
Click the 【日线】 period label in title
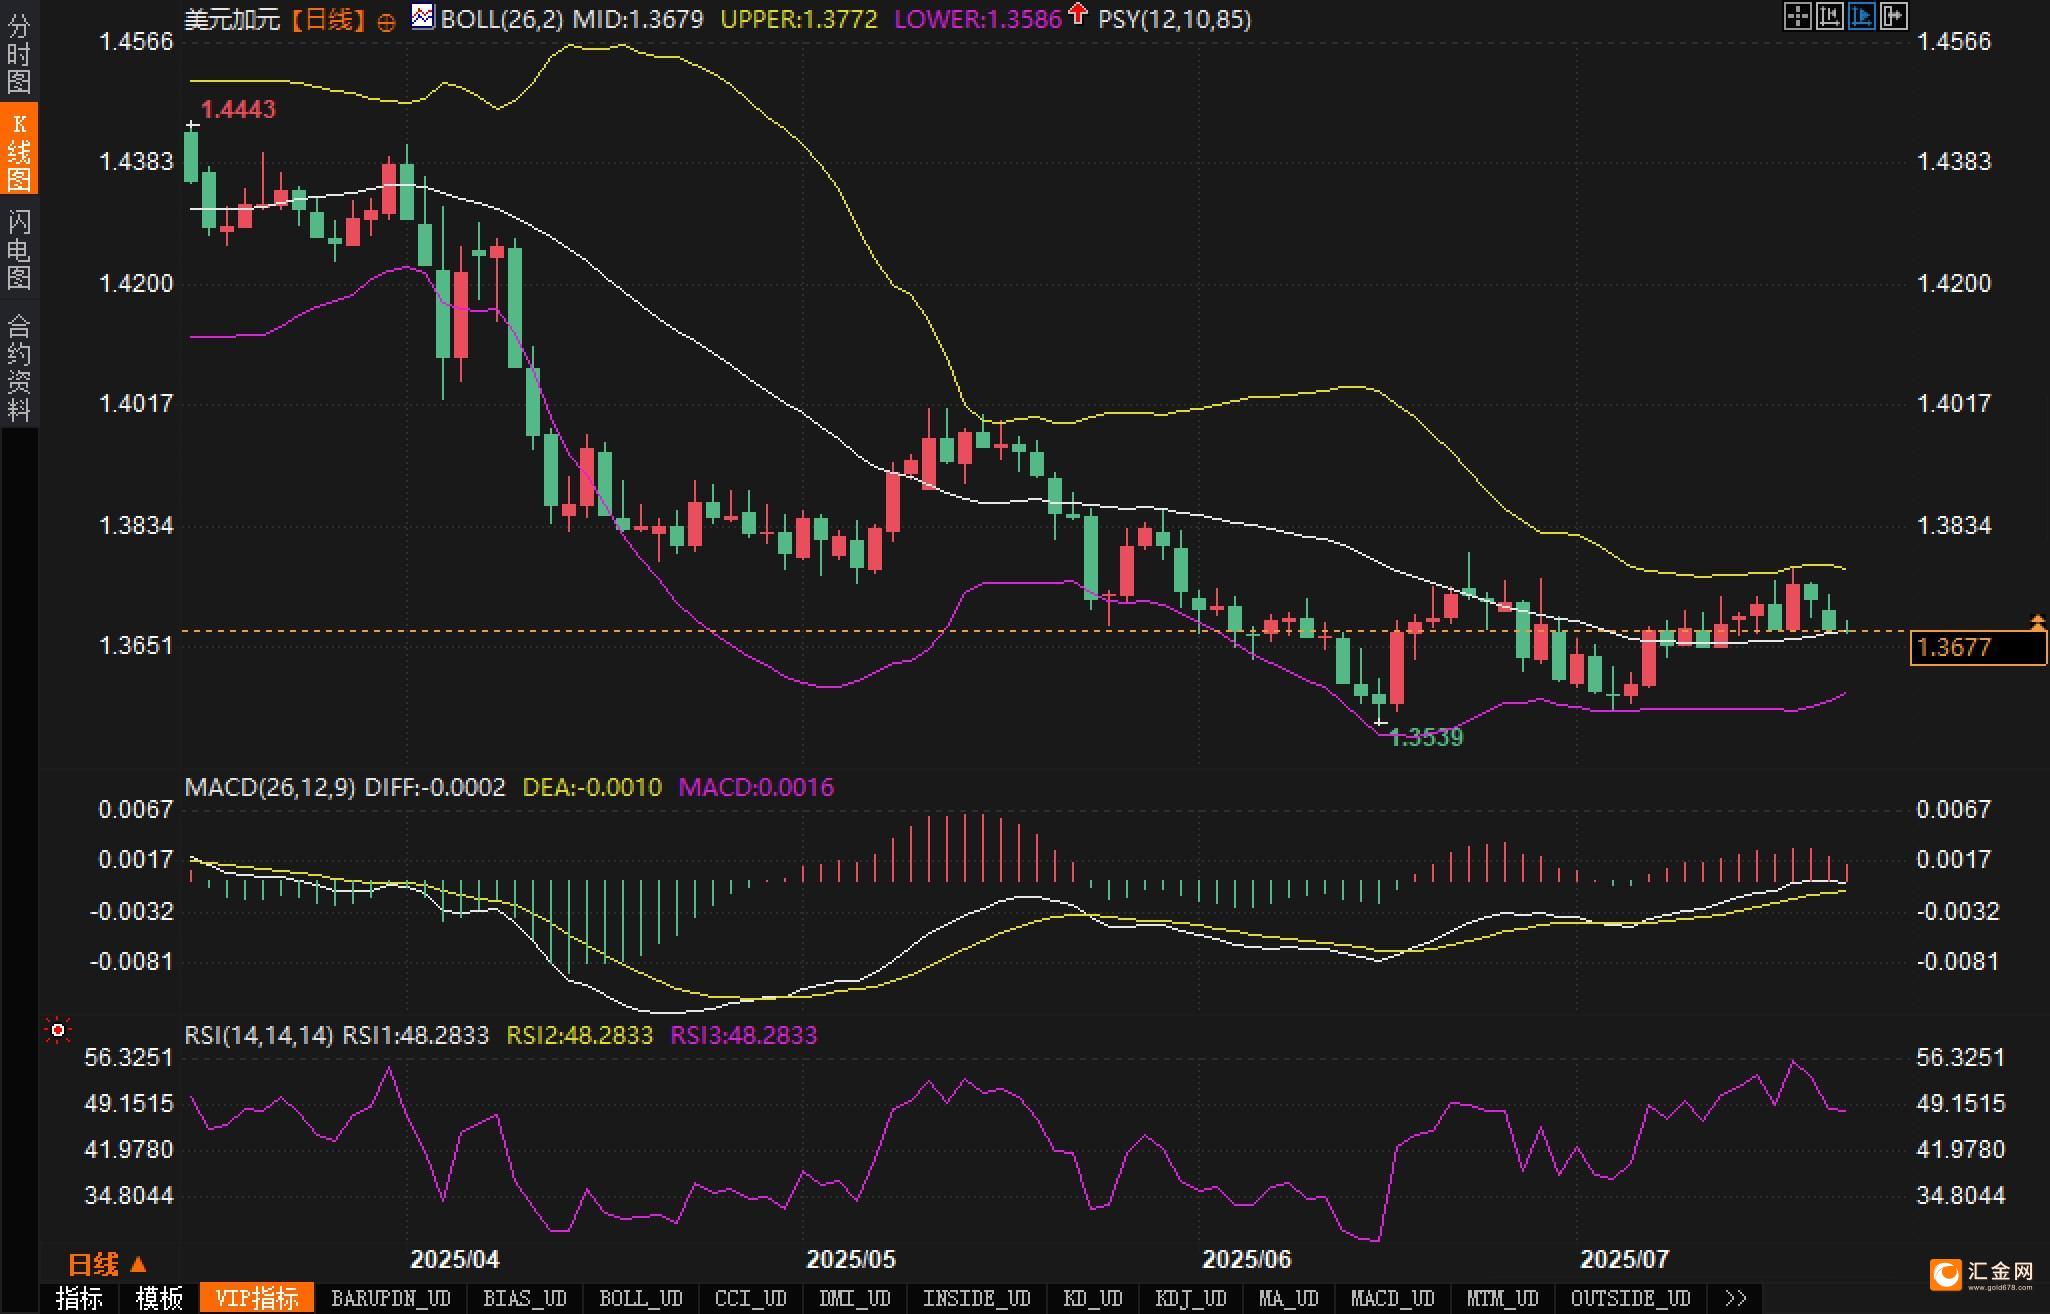[328, 19]
